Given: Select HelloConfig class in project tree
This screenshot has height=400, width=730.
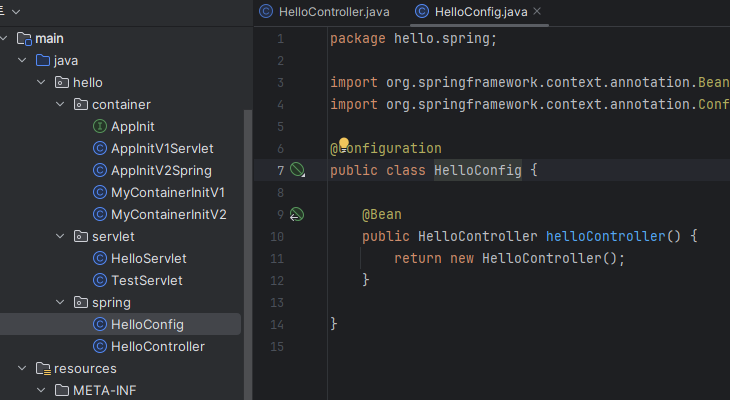Looking at the screenshot, I should 147,325.
